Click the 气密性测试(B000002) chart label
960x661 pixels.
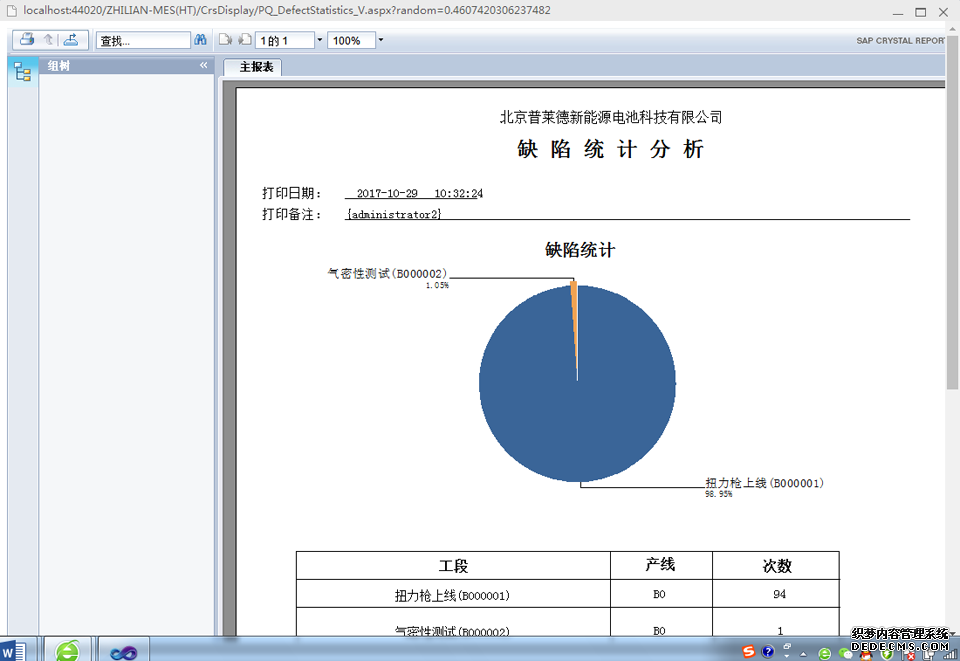click(387, 273)
